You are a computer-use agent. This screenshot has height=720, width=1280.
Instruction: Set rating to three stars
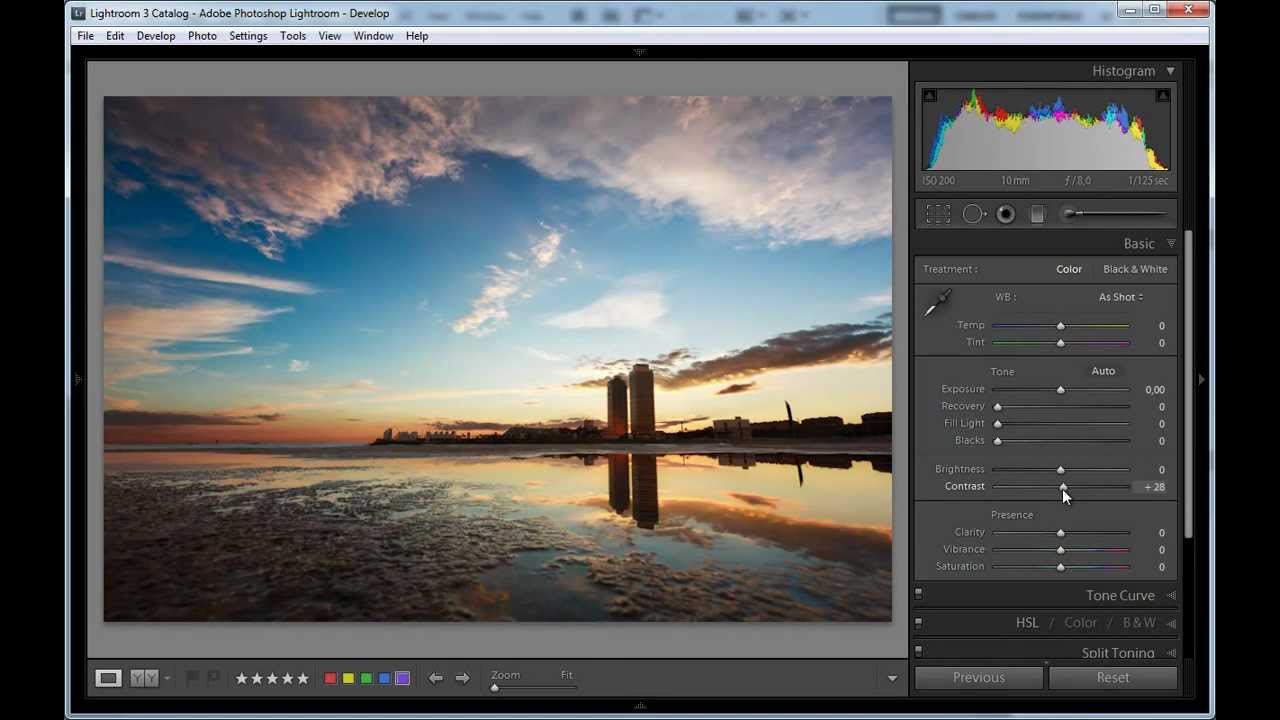click(x=272, y=678)
